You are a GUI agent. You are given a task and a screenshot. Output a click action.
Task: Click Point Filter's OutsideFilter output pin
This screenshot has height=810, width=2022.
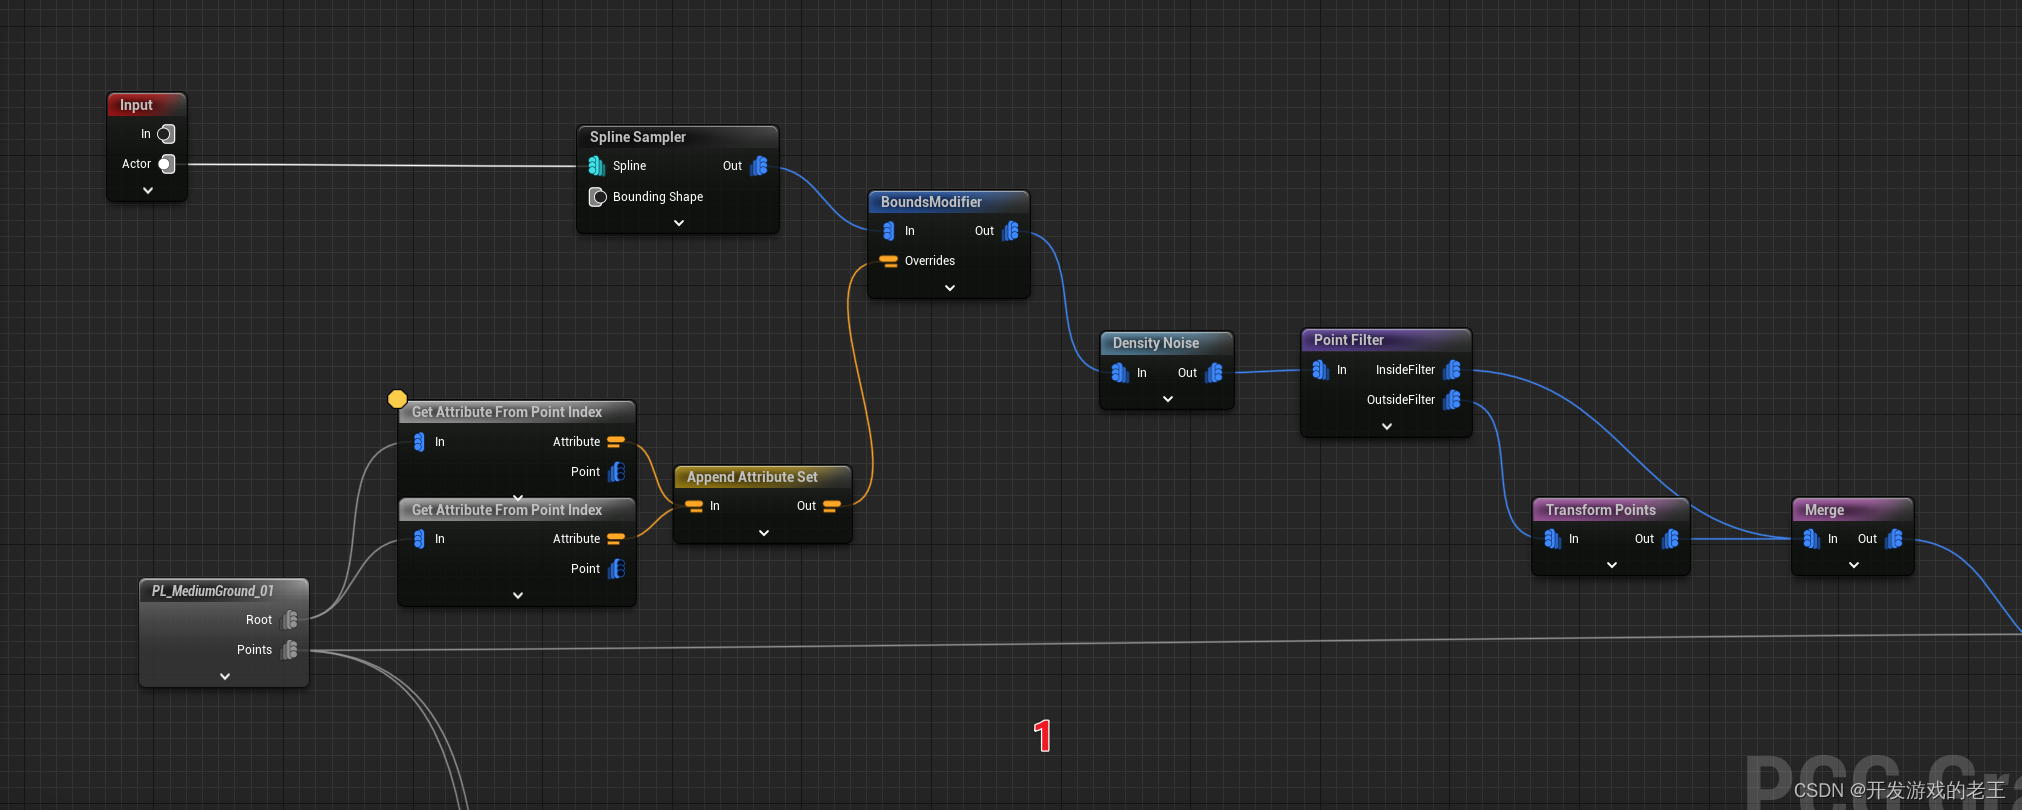pos(1452,400)
